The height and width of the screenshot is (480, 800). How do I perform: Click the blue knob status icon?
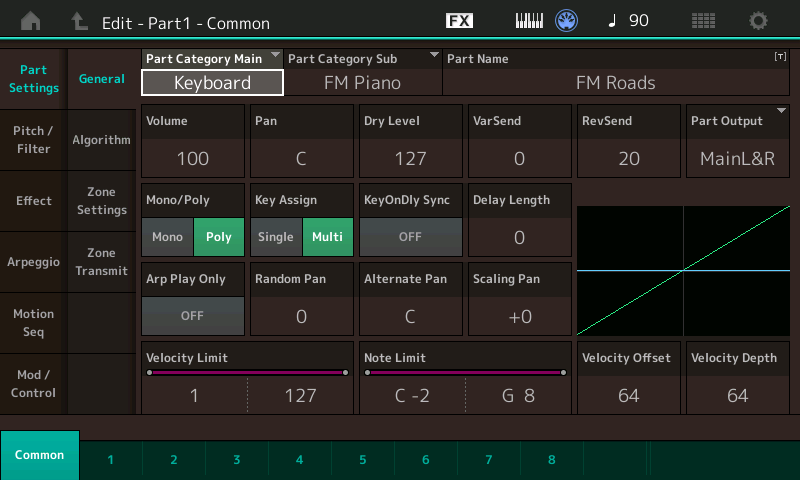(567, 20)
